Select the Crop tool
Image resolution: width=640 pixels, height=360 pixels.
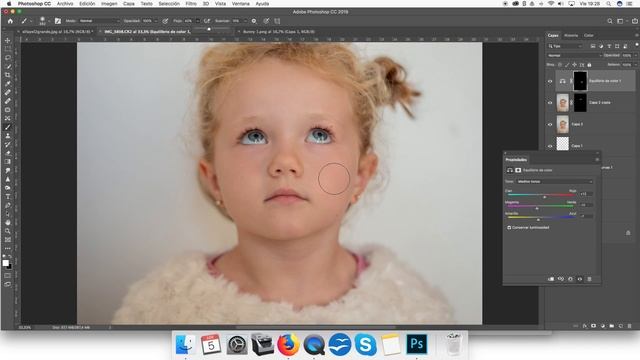point(8,75)
